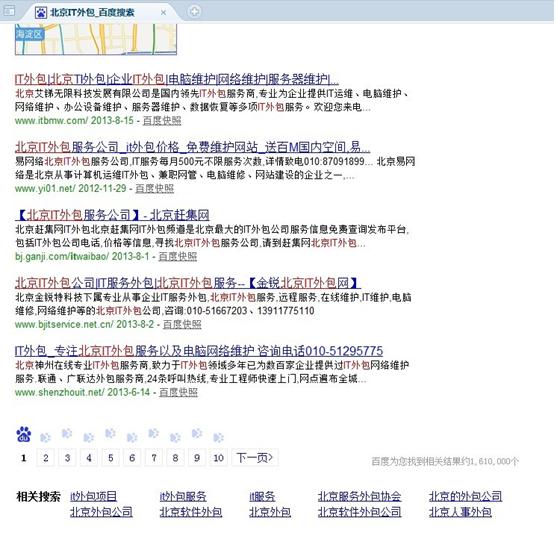Go to results page 5
Viewport: 556px width, 537px height.
[x=111, y=458]
